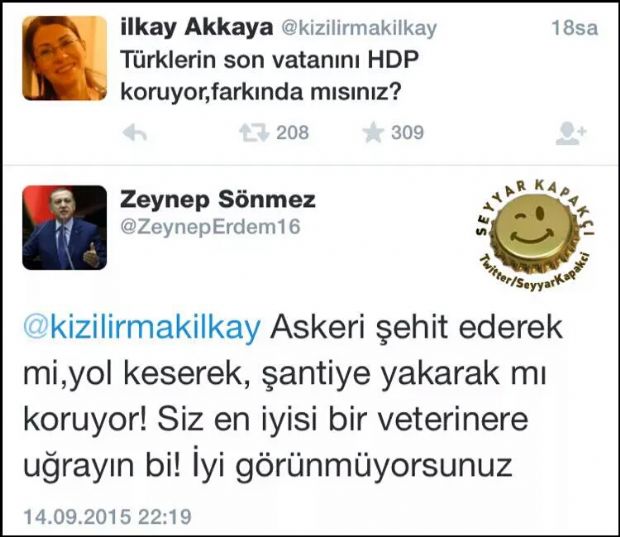Click the favorite star icon next to 309
The image size is (620, 537).
(373, 133)
